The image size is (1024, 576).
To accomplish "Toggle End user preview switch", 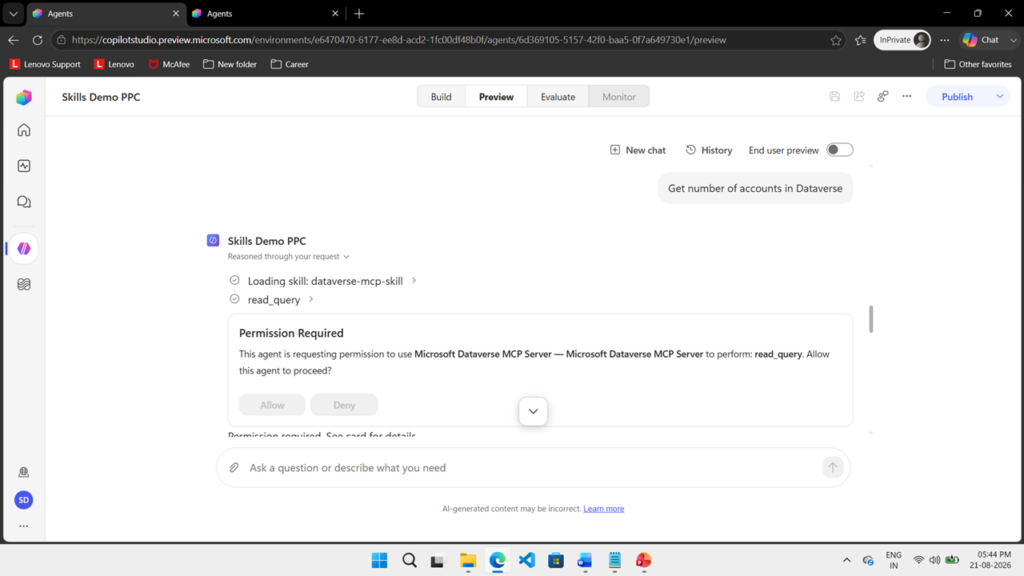I will [840, 150].
